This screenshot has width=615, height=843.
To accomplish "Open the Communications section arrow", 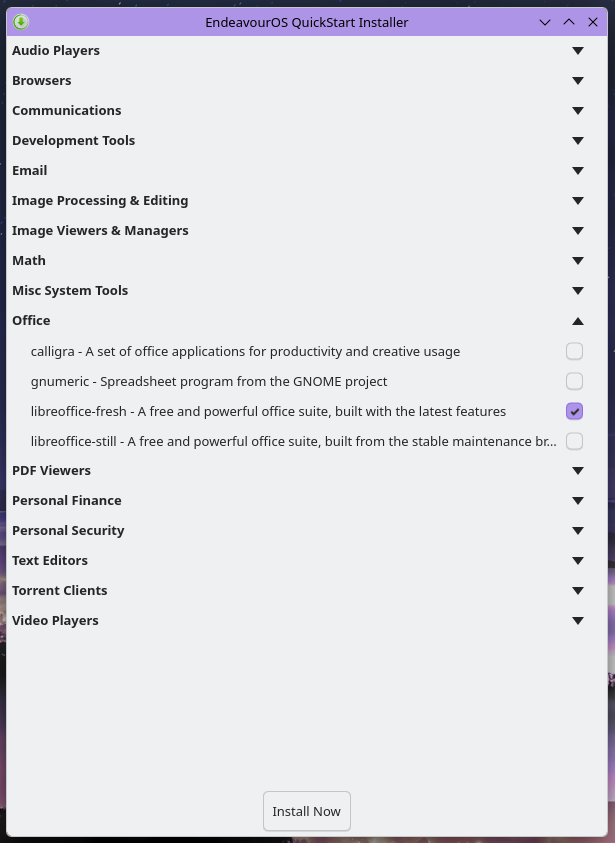I will (577, 111).
